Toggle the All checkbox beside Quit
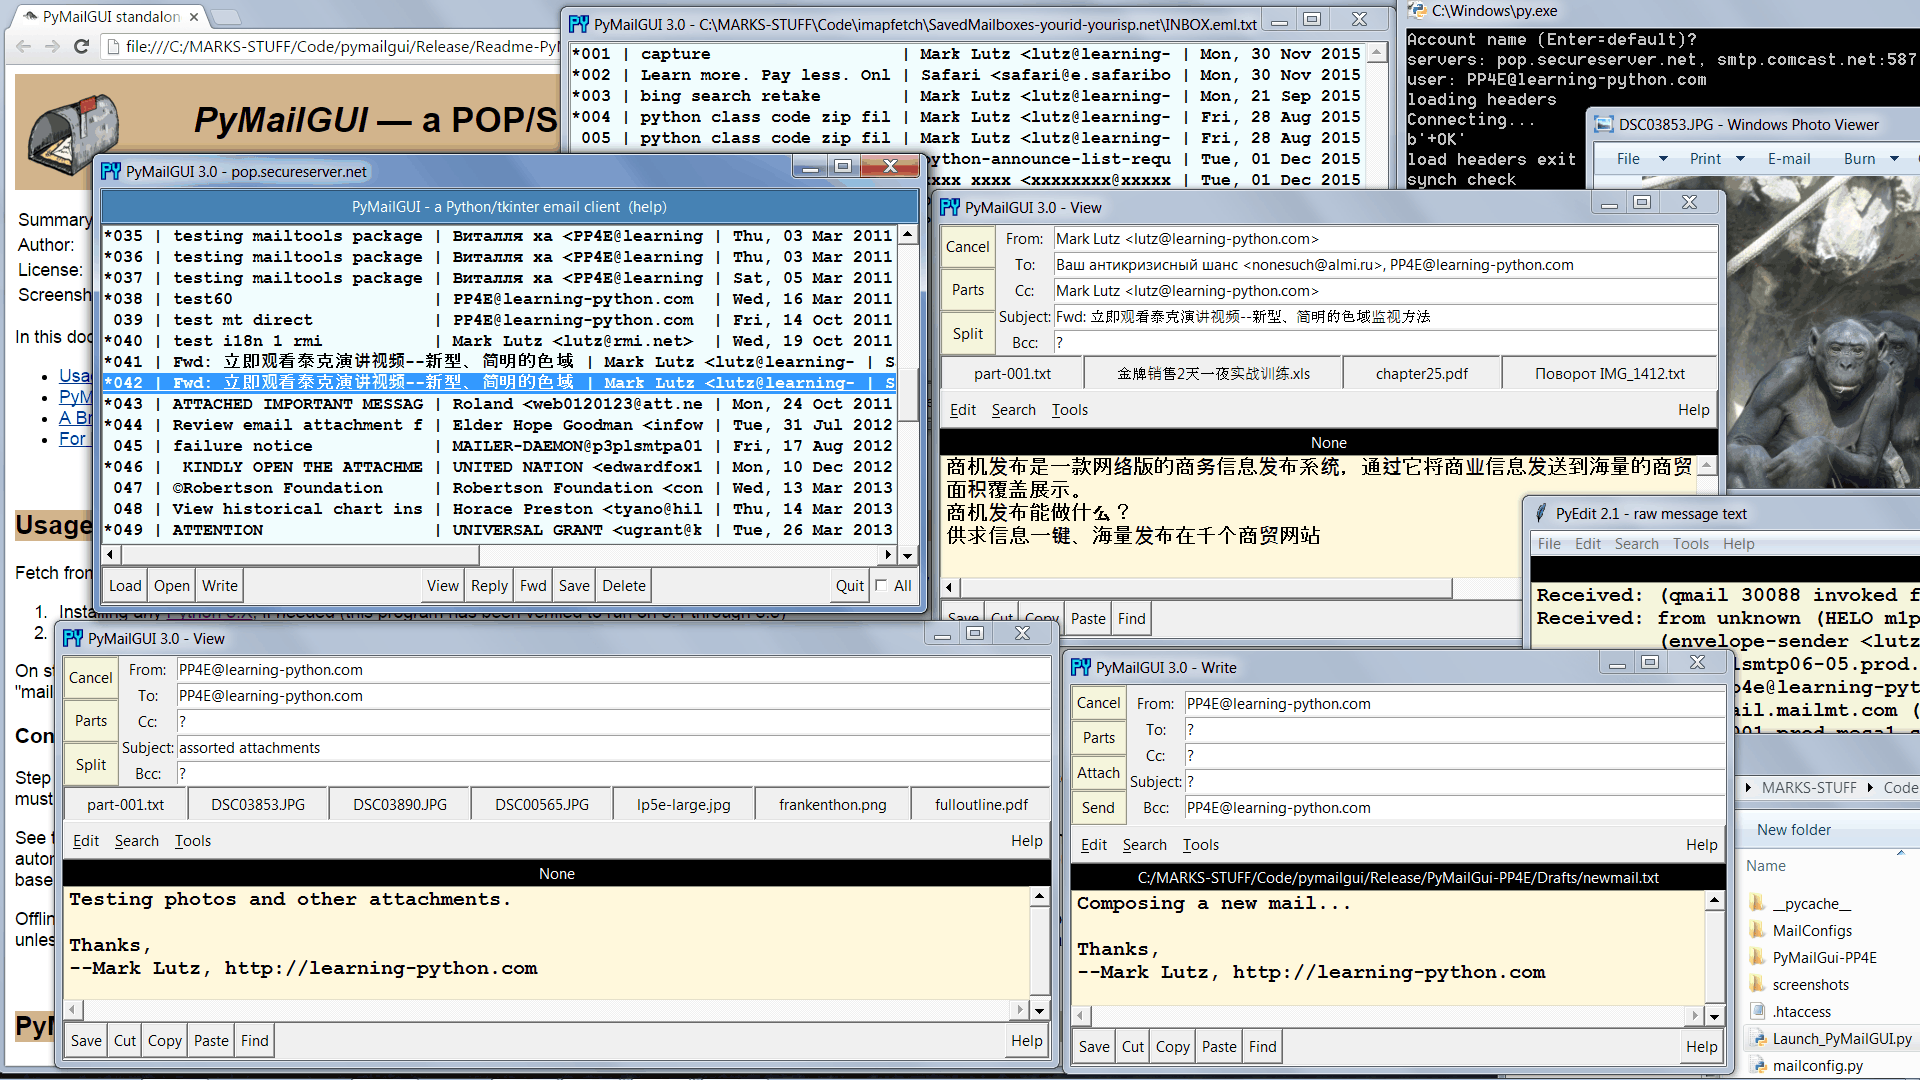This screenshot has height=1080, width=1920. [881, 585]
